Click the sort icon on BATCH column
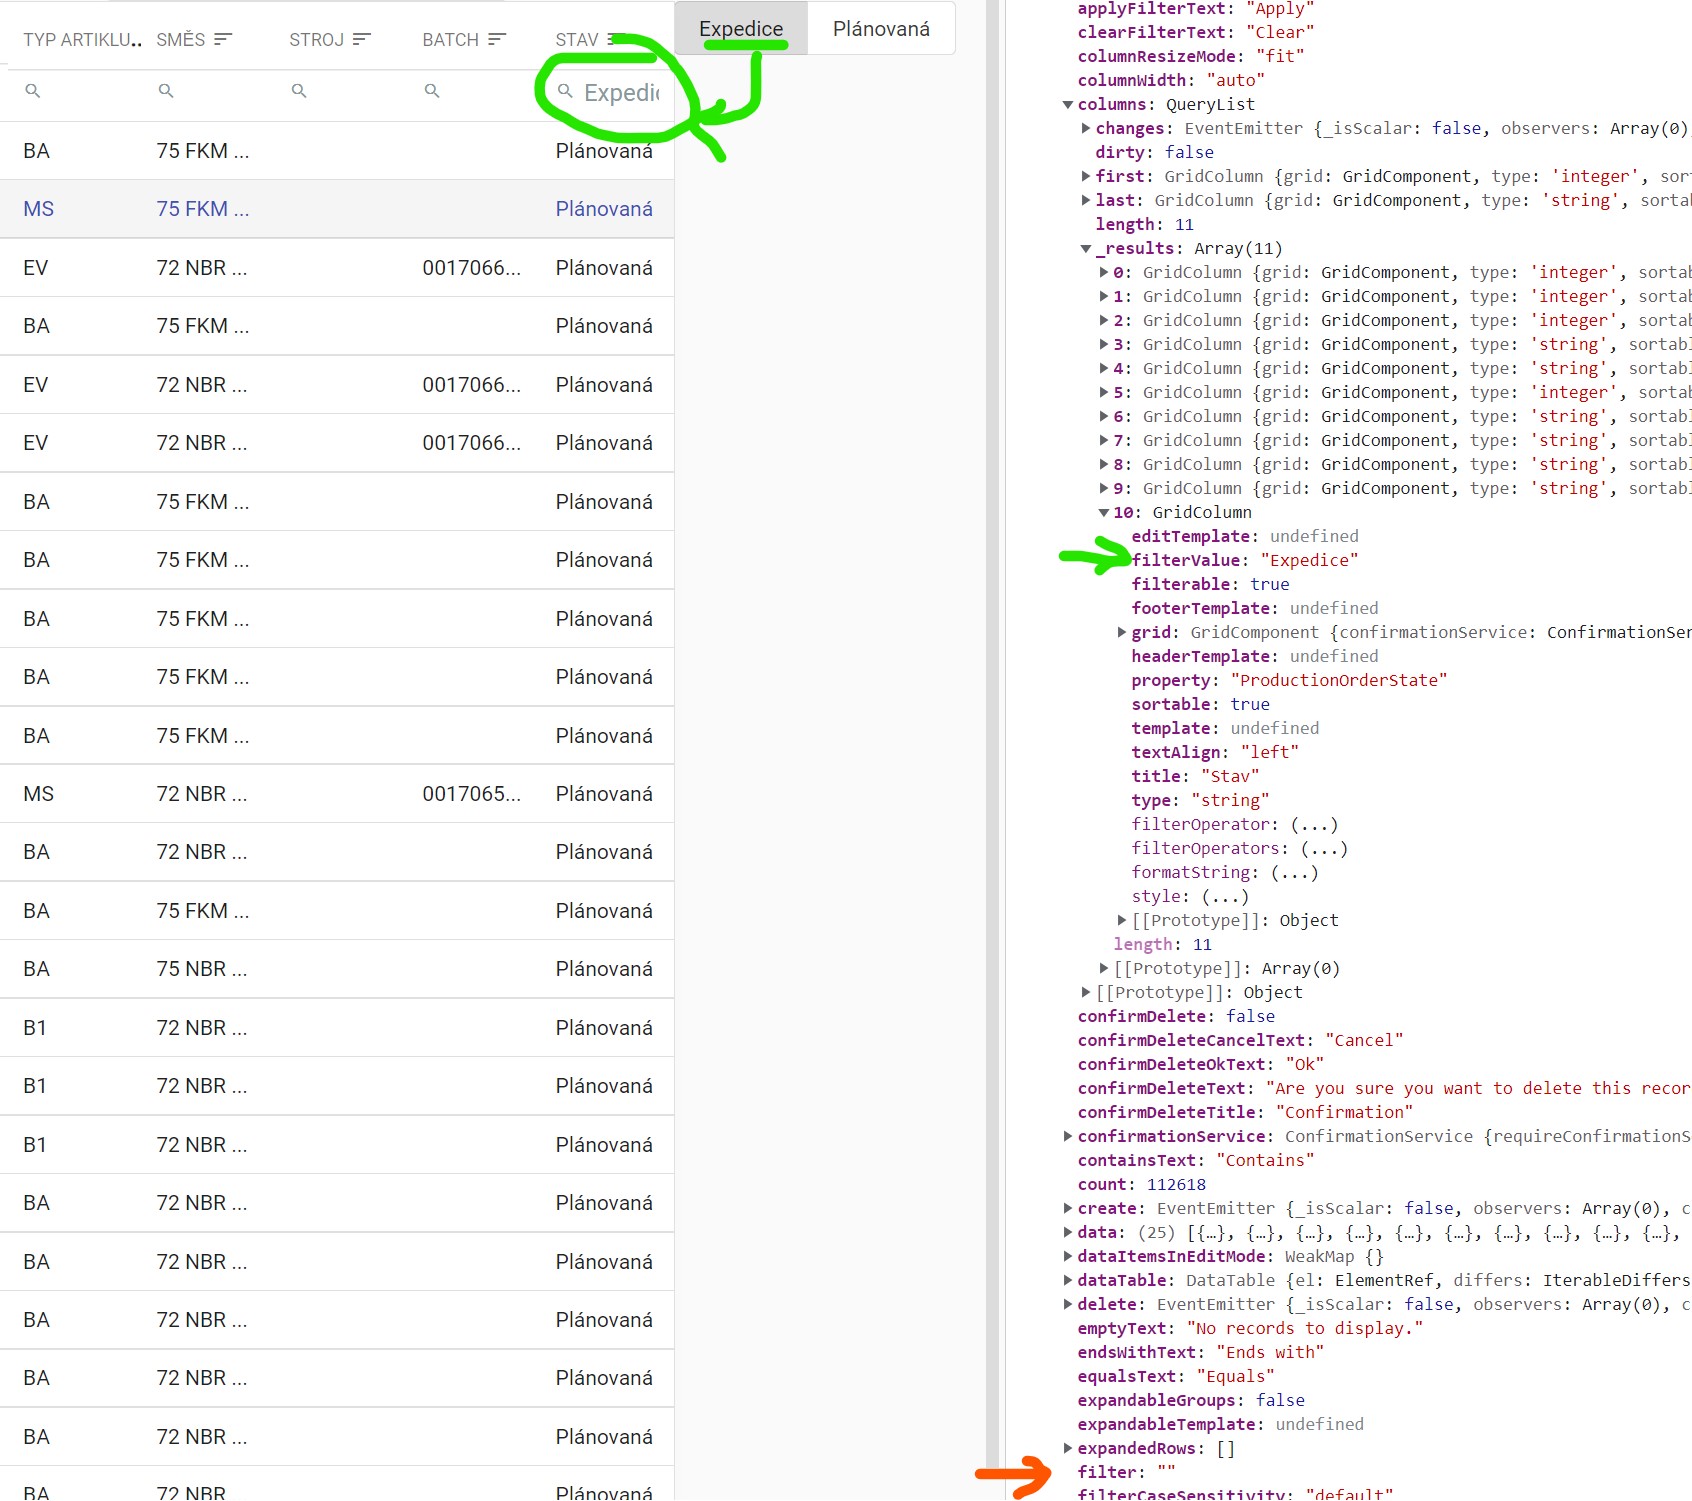 pyautogui.click(x=495, y=39)
